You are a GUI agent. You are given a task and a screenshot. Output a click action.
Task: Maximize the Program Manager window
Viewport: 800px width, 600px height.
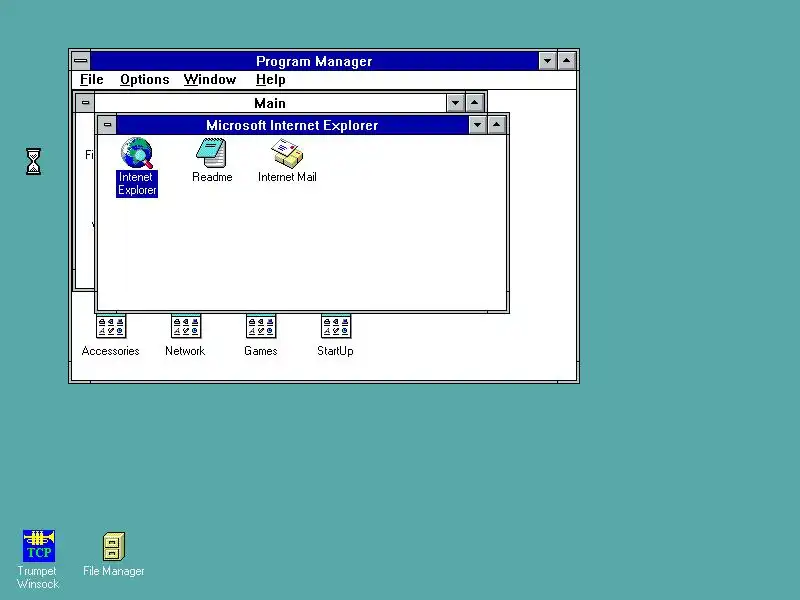click(567, 61)
